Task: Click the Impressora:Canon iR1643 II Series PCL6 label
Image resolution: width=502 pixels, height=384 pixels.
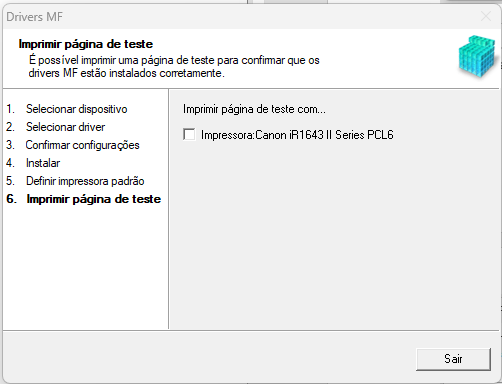Action: (297, 135)
